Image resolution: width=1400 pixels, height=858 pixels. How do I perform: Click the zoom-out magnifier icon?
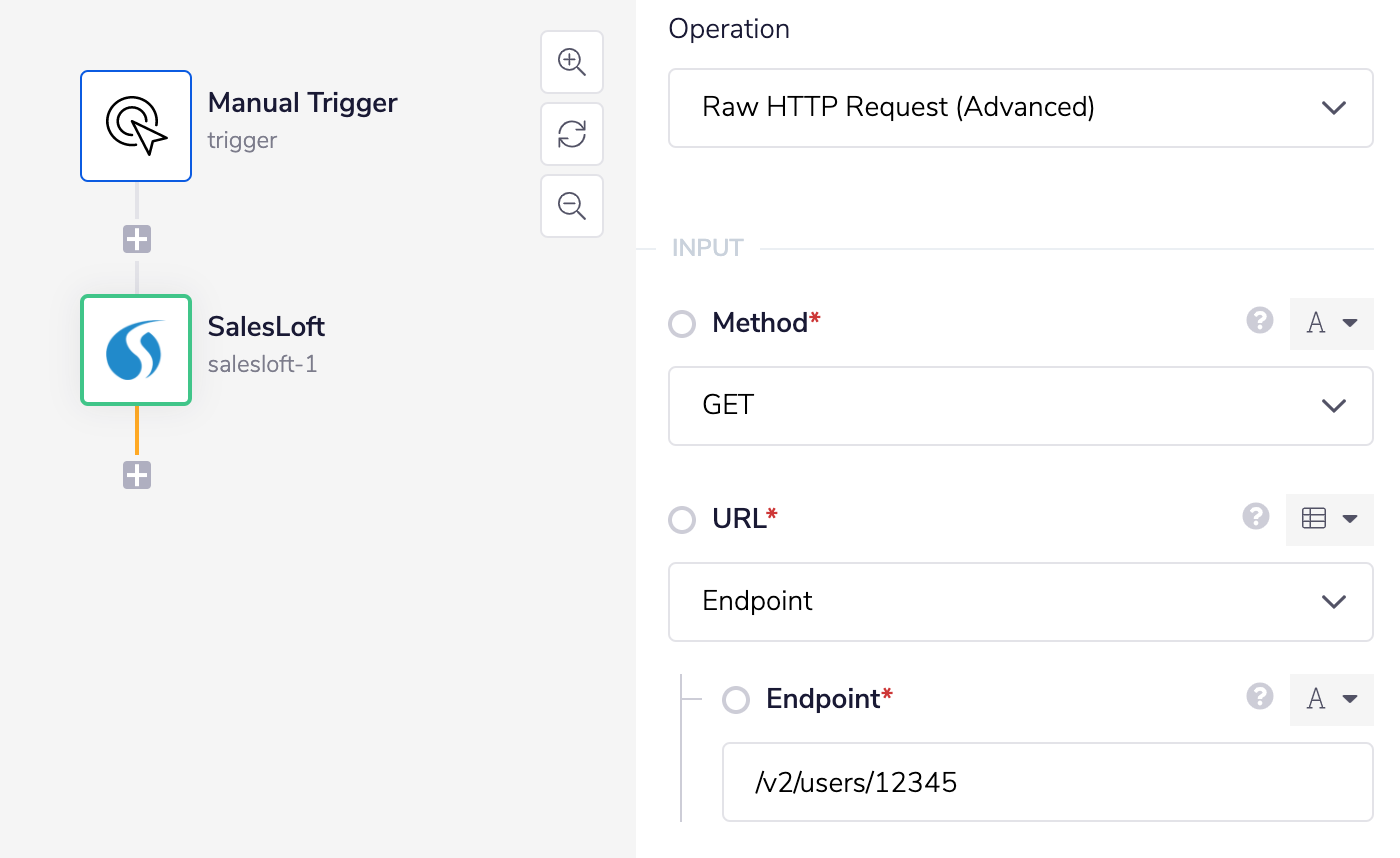pyautogui.click(x=571, y=206)
